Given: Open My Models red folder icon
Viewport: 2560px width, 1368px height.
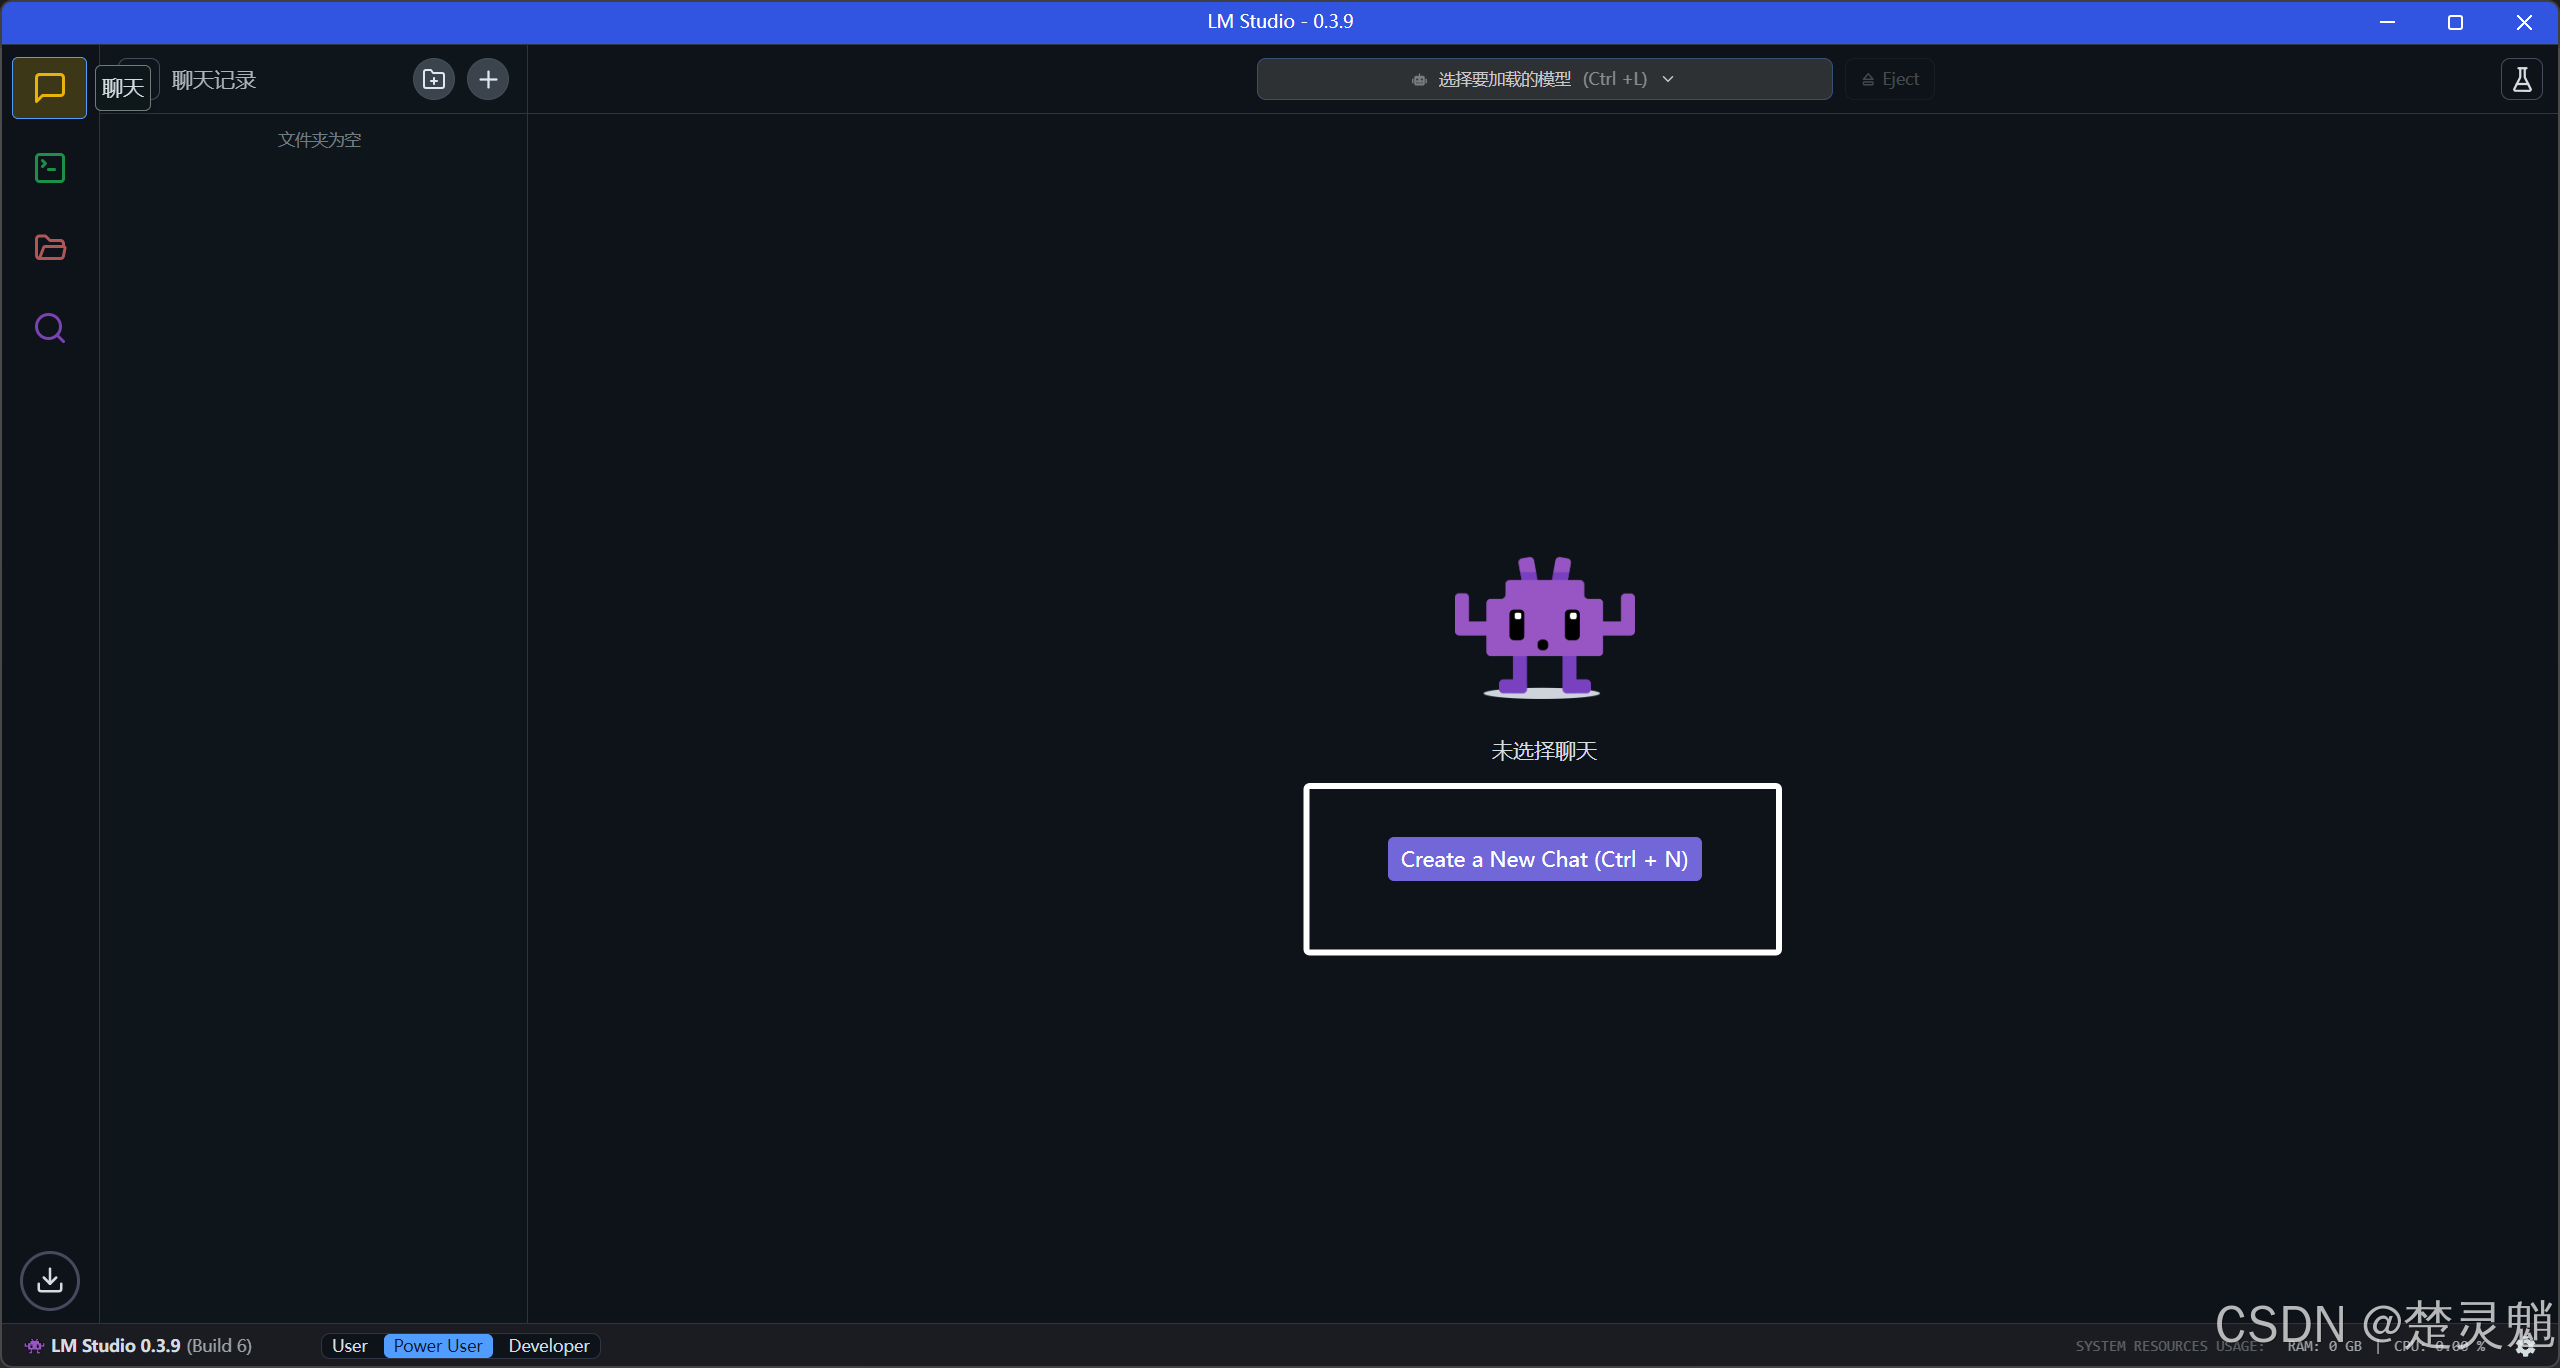Looking at the screenshot, I should [x=49, y=248].
